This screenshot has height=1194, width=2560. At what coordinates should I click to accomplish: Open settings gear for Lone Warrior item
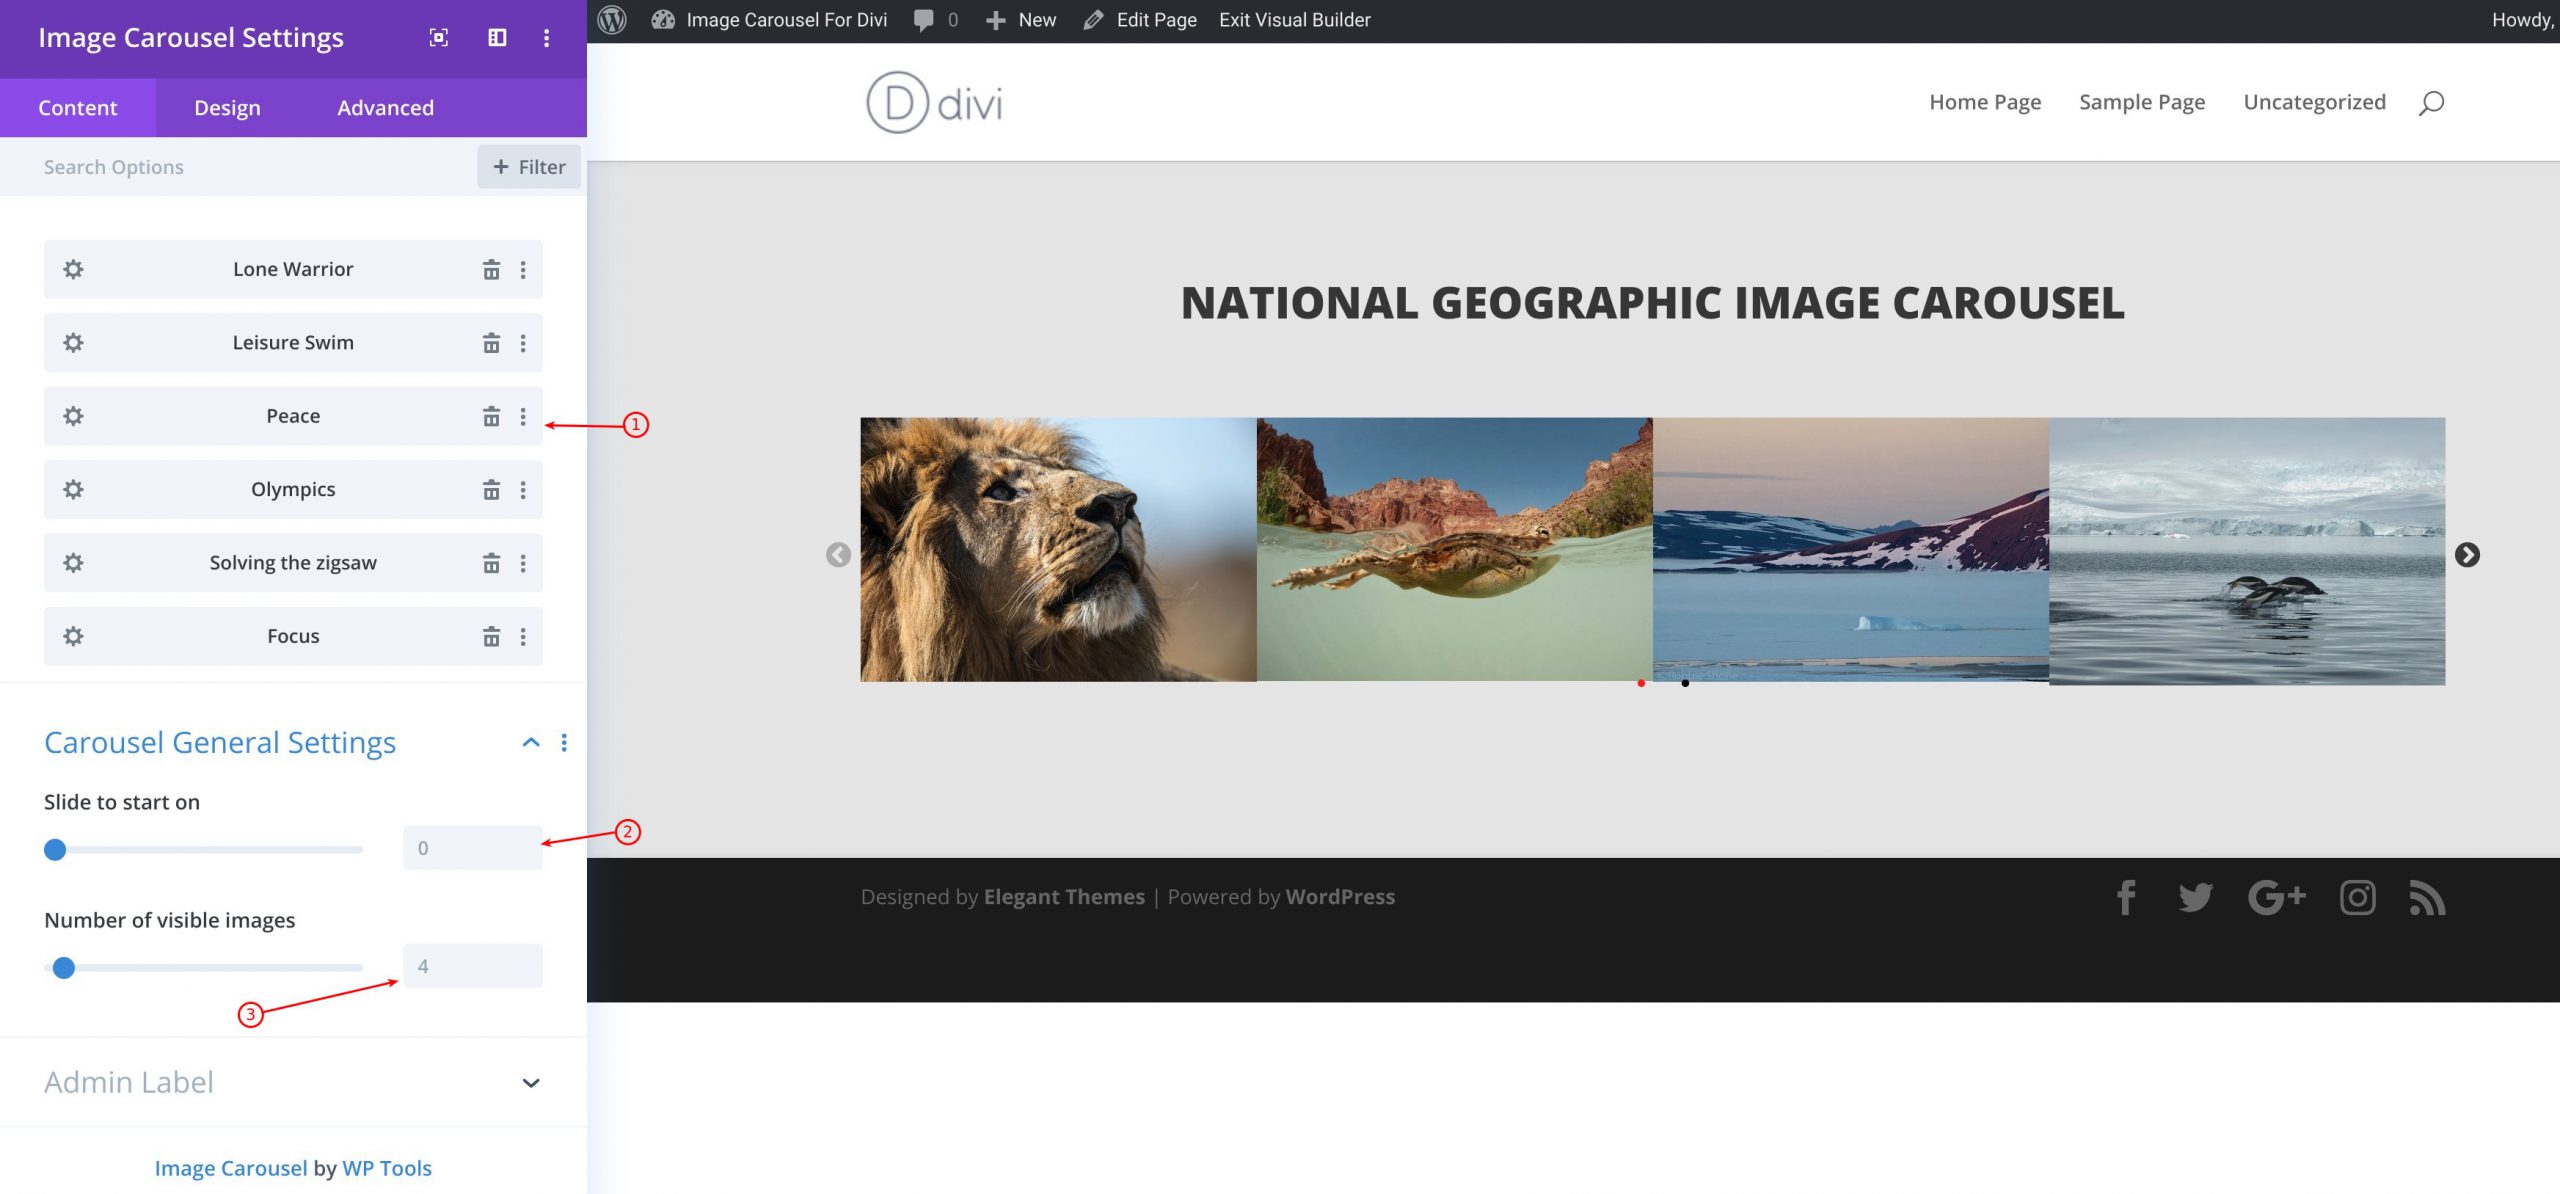tap(73, 269)
